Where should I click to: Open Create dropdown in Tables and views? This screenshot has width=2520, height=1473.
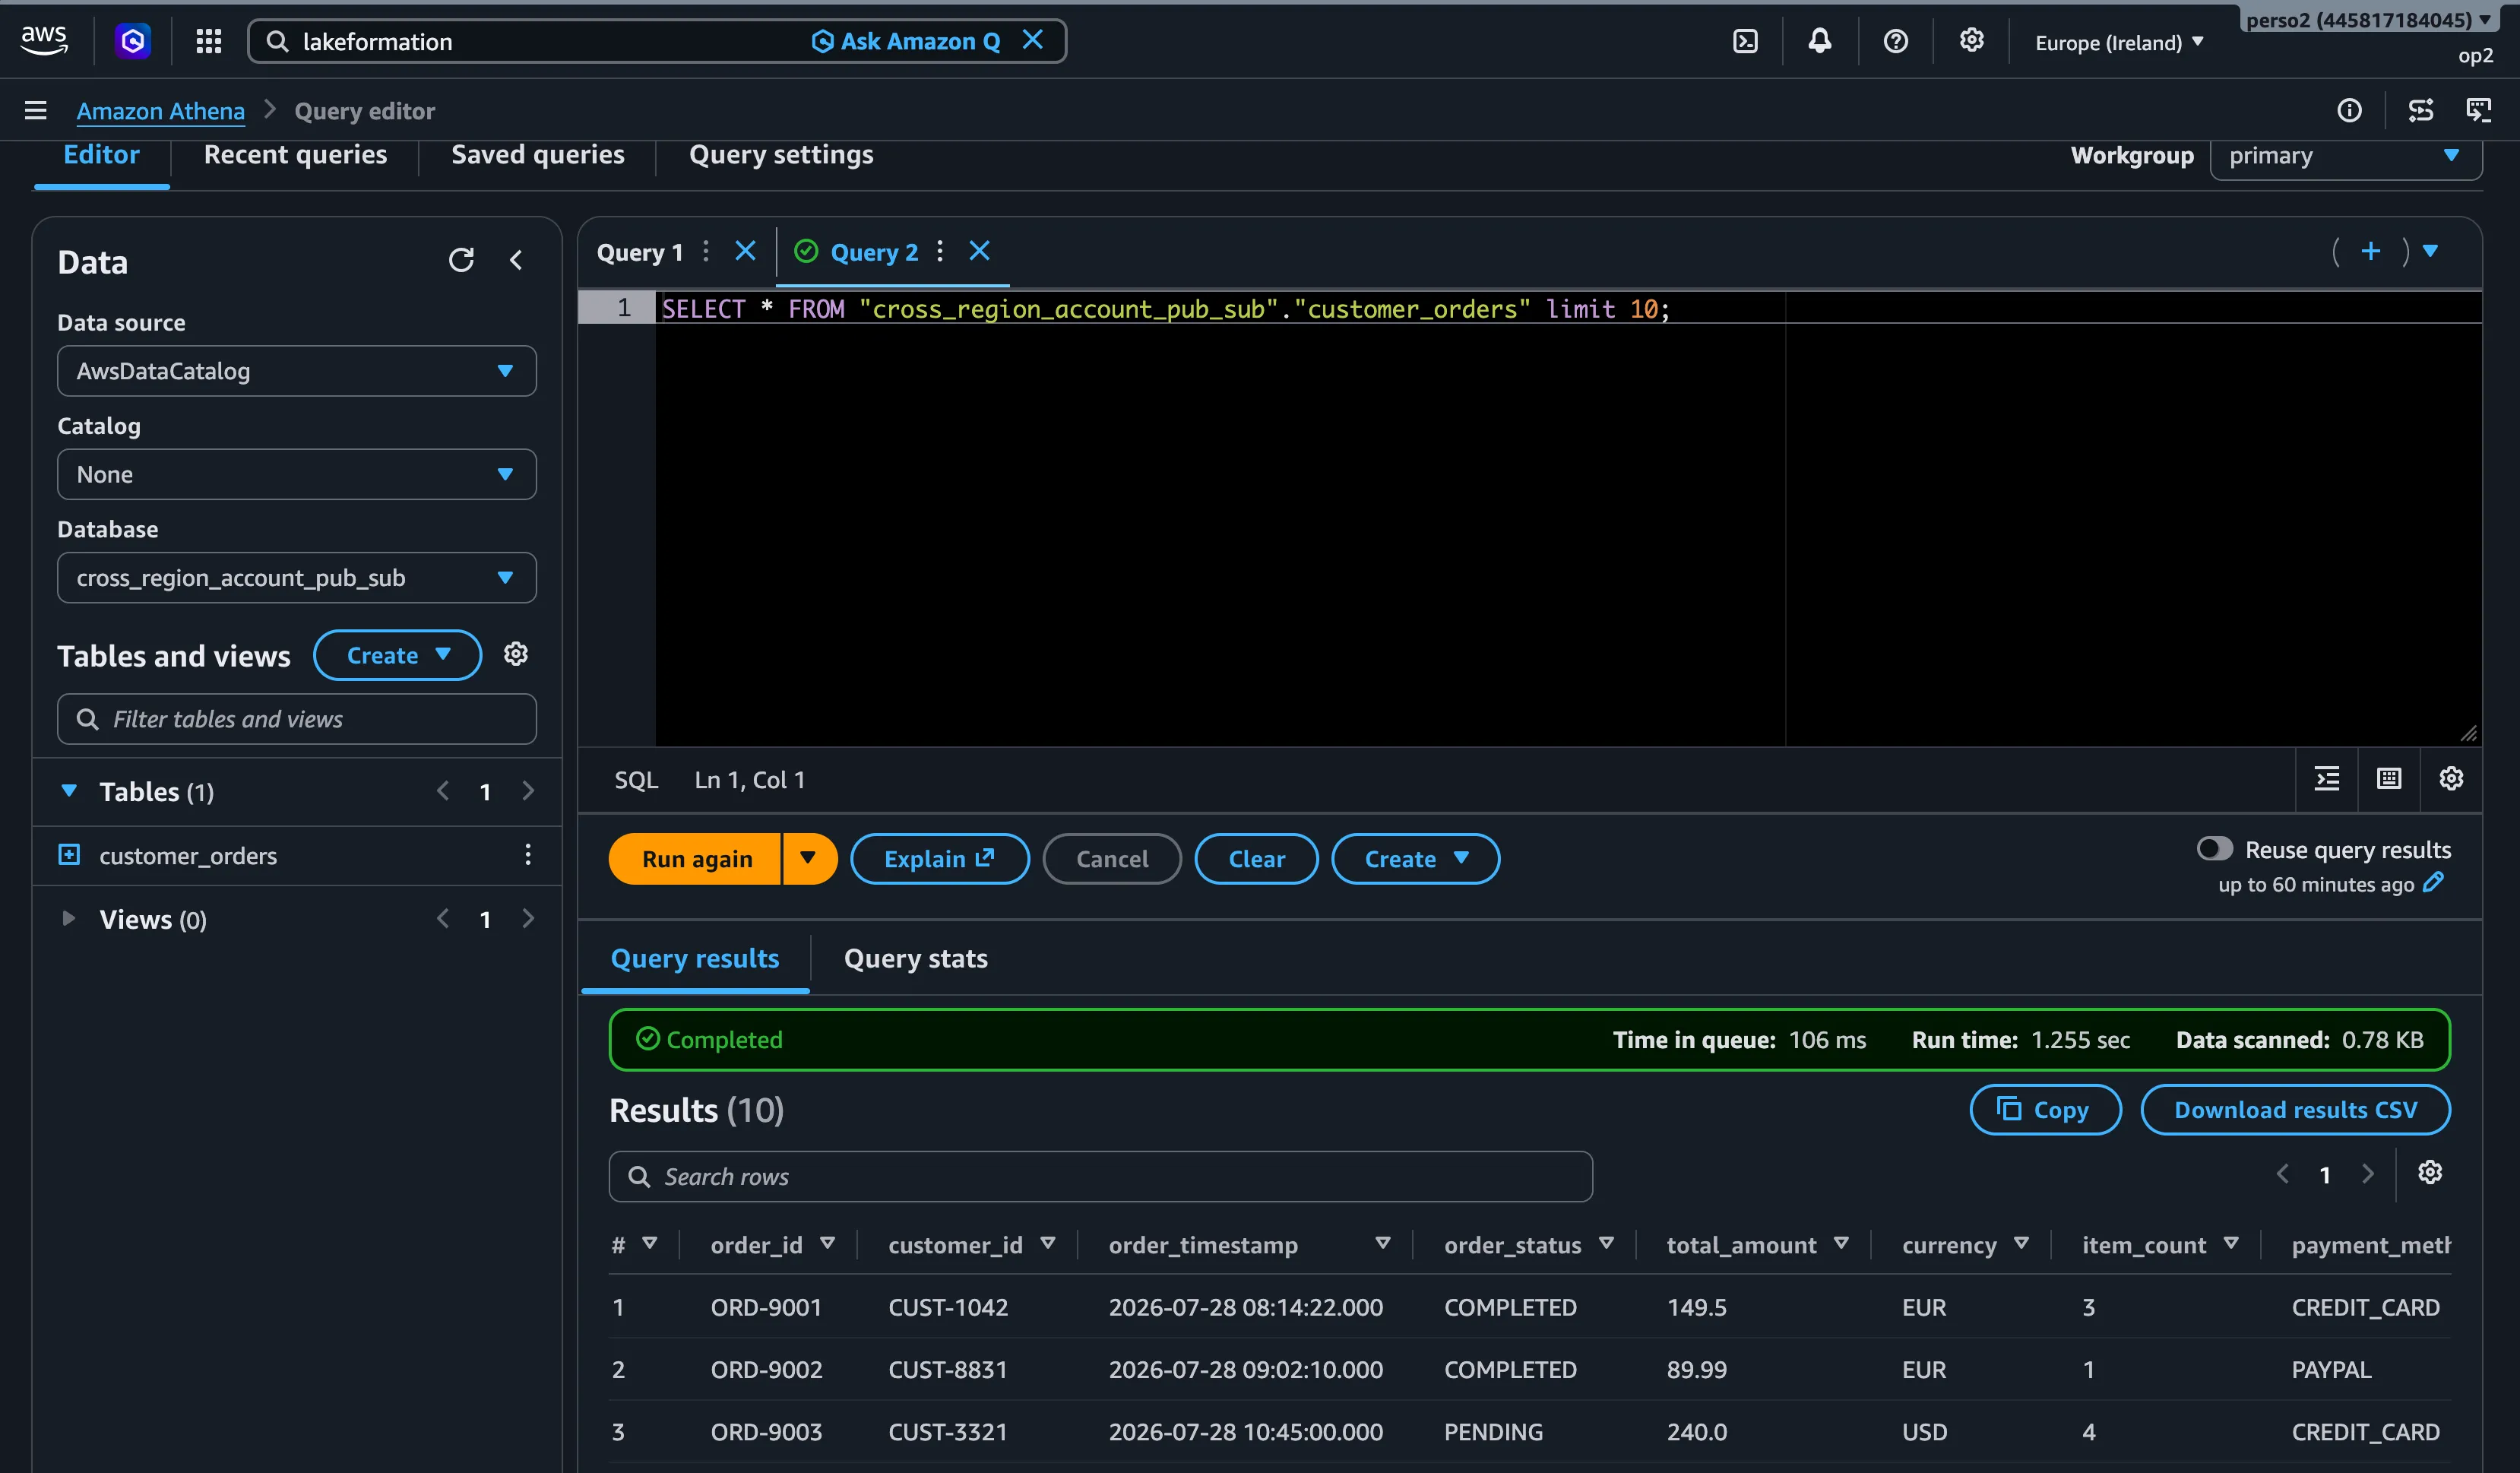[397, 655]
